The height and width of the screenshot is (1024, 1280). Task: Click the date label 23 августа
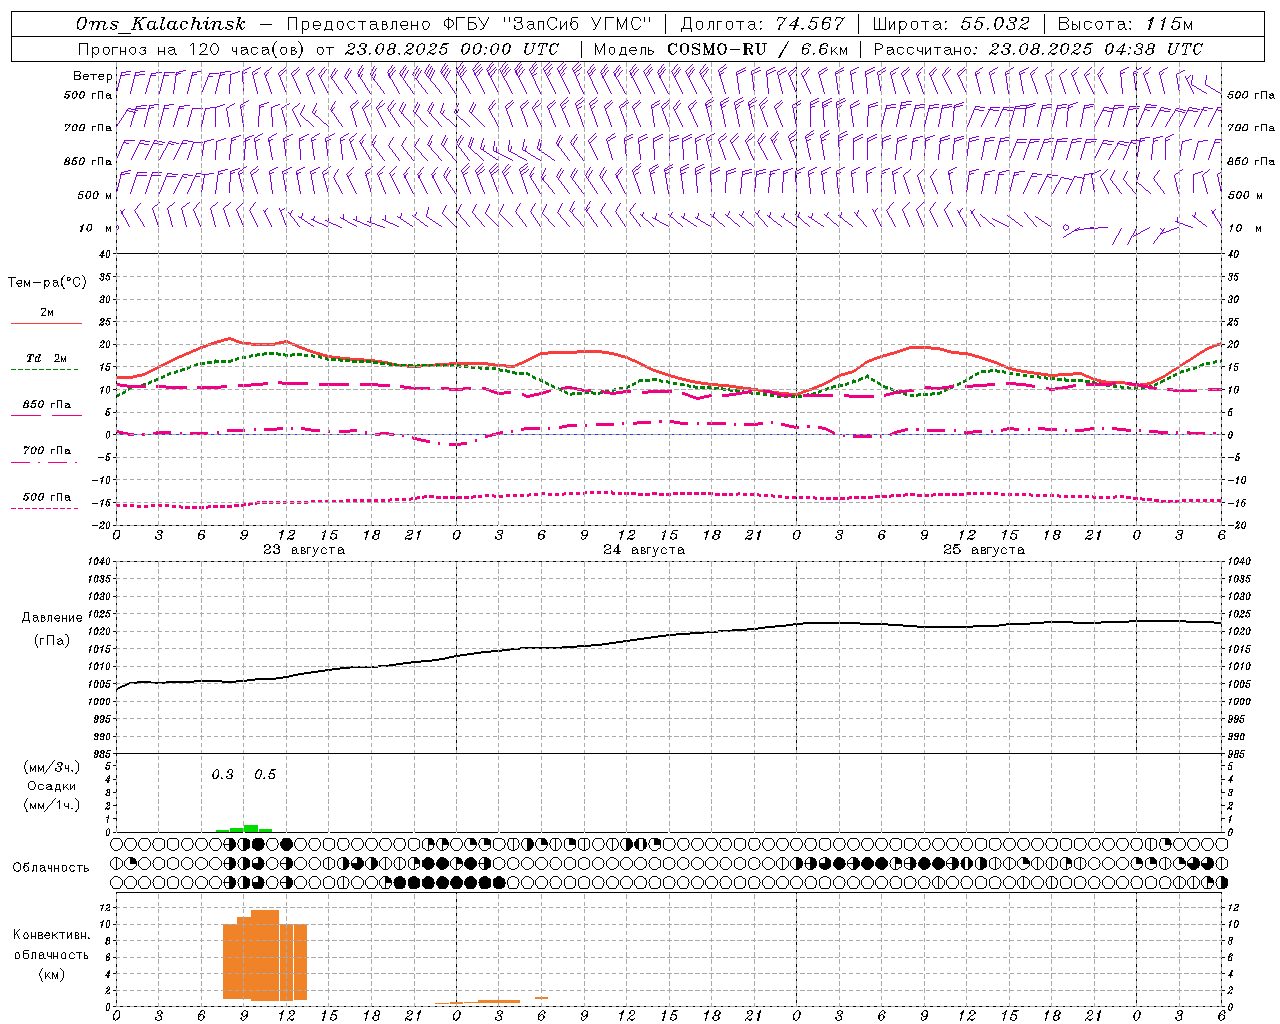tap(304, 550)
